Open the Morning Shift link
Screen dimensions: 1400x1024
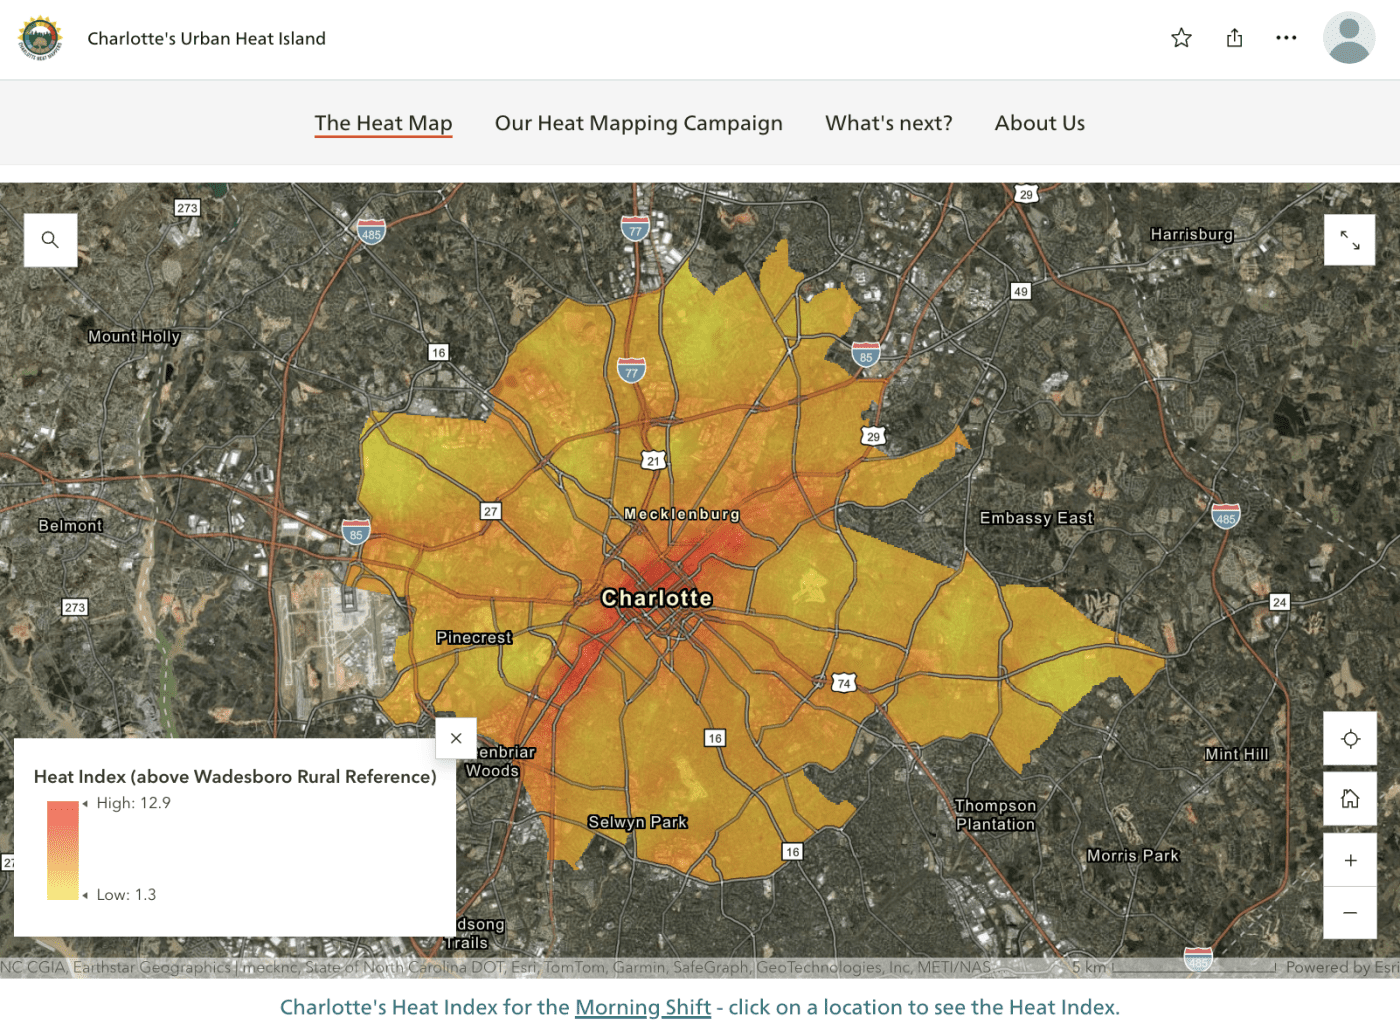[x=643, y=1007]
